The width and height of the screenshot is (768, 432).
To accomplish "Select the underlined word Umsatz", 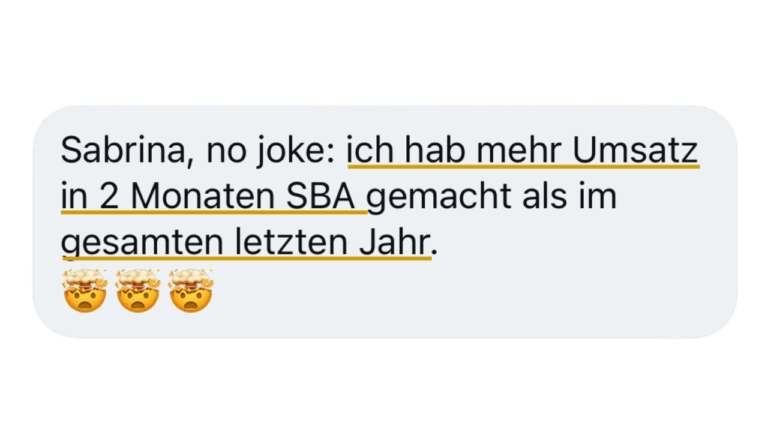I will tap(635, 150).
